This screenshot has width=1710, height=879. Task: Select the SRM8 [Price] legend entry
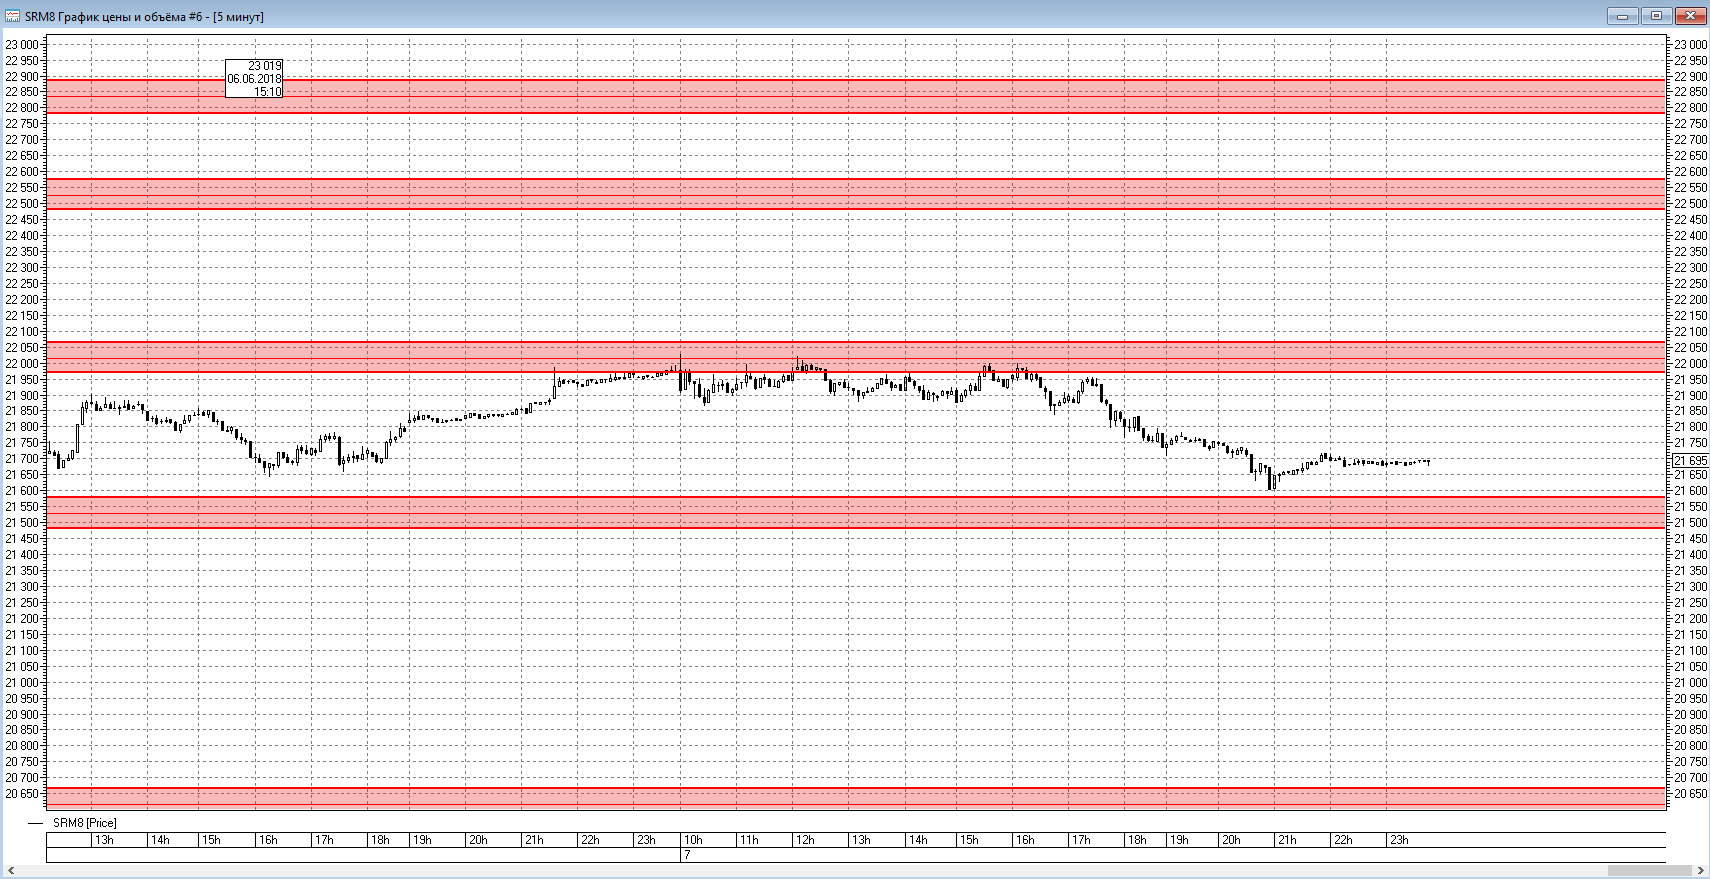click(84, 823)
